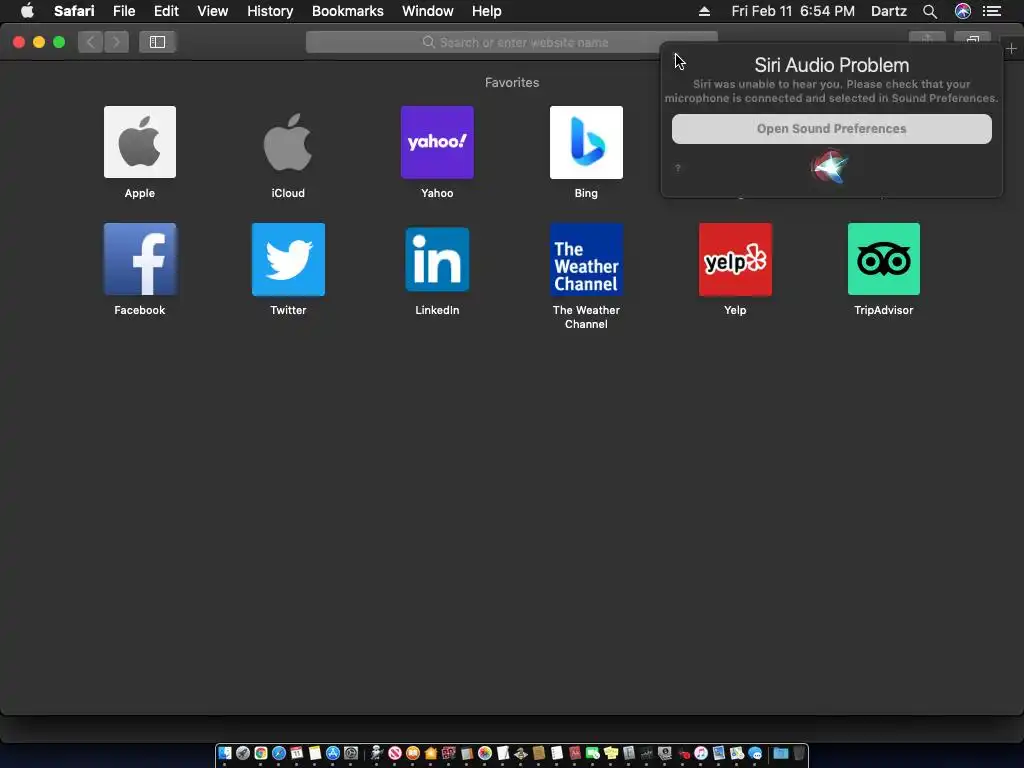Screen dimensions: 1024x768
Task: Click the Safari back arrow button
Action: tap(91, 42)
